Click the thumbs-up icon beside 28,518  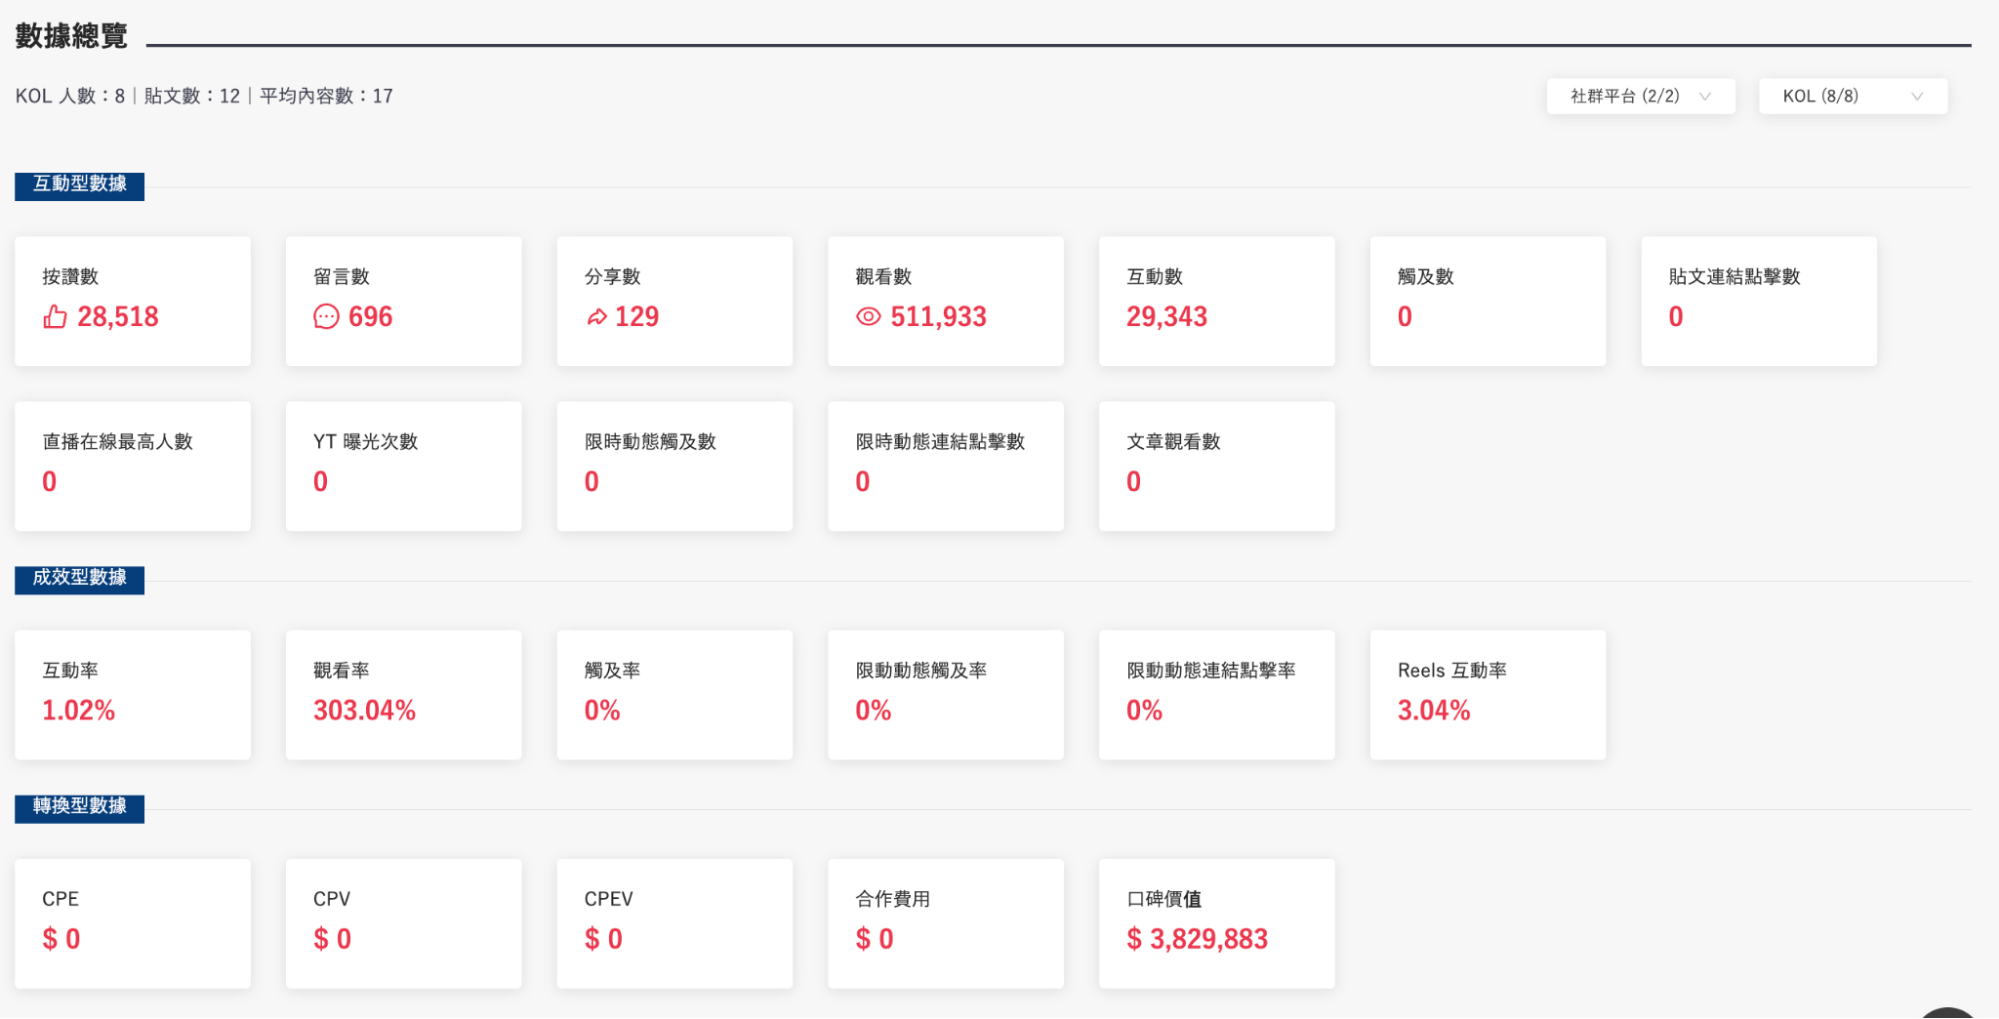click(x=55, y=317)
